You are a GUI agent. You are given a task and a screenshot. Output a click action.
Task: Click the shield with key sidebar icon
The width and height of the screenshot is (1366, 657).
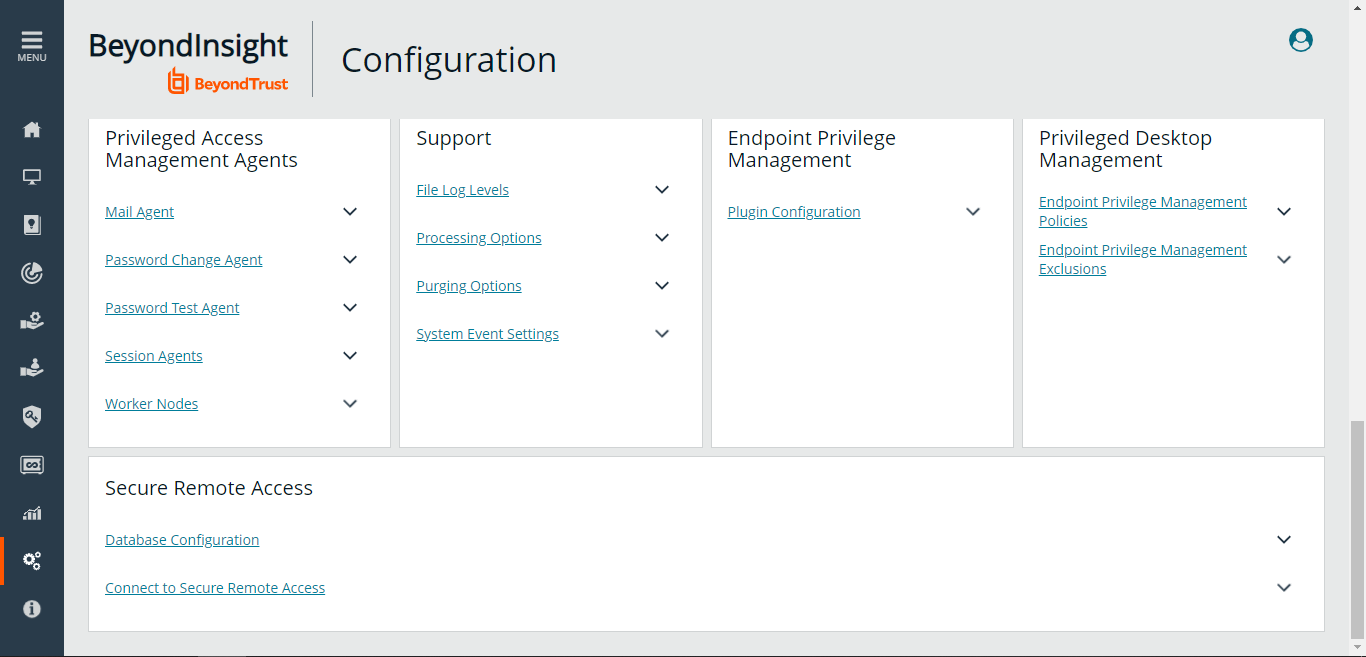[x=32, y=417]
